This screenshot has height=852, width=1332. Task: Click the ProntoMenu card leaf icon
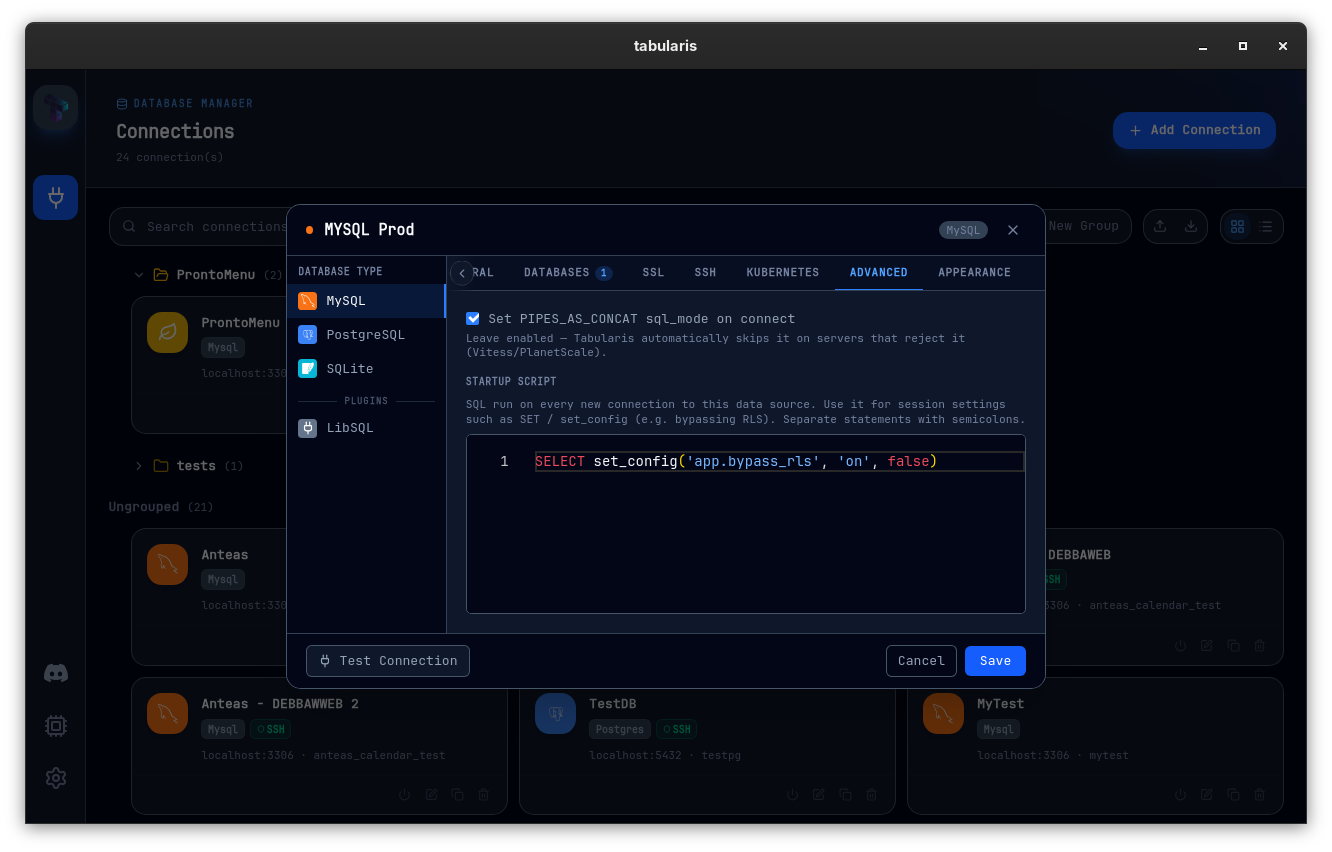(167, 332)
